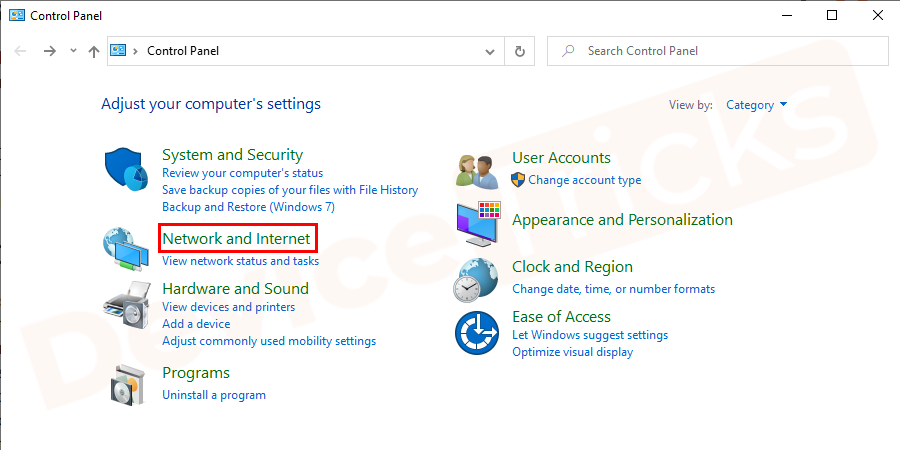
Task: Open Ease of Access category
Action: click(561, 317)
